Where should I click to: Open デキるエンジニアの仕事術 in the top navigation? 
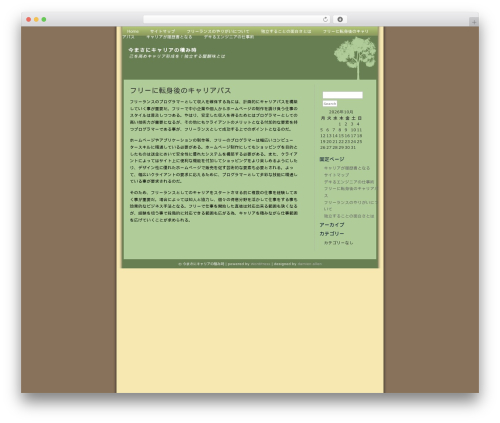point(229,37)
